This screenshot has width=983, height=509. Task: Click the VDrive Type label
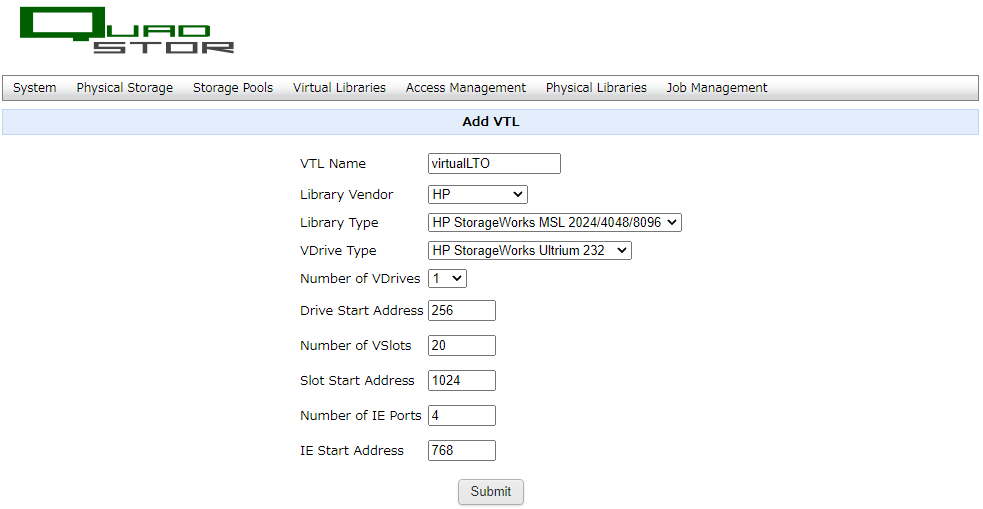pyautogui.click(x=339, y=251)
